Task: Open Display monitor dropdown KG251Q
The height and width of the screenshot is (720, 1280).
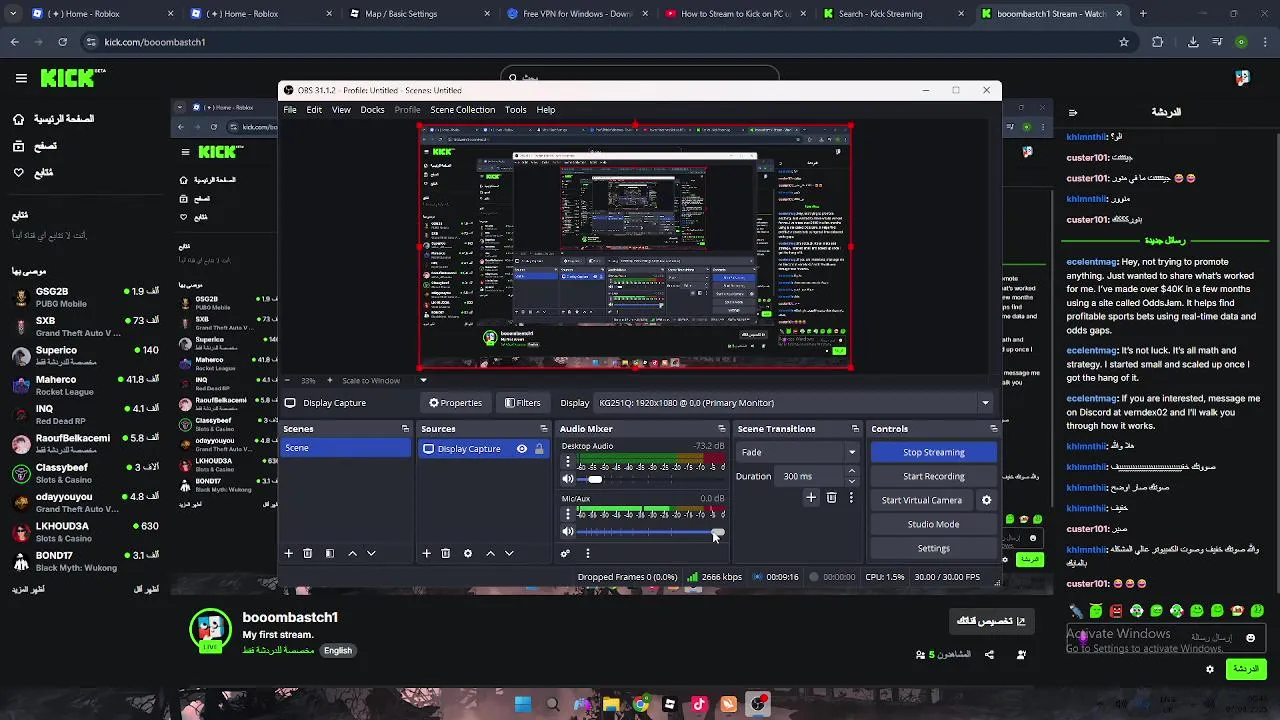Action: coord(794,403)
